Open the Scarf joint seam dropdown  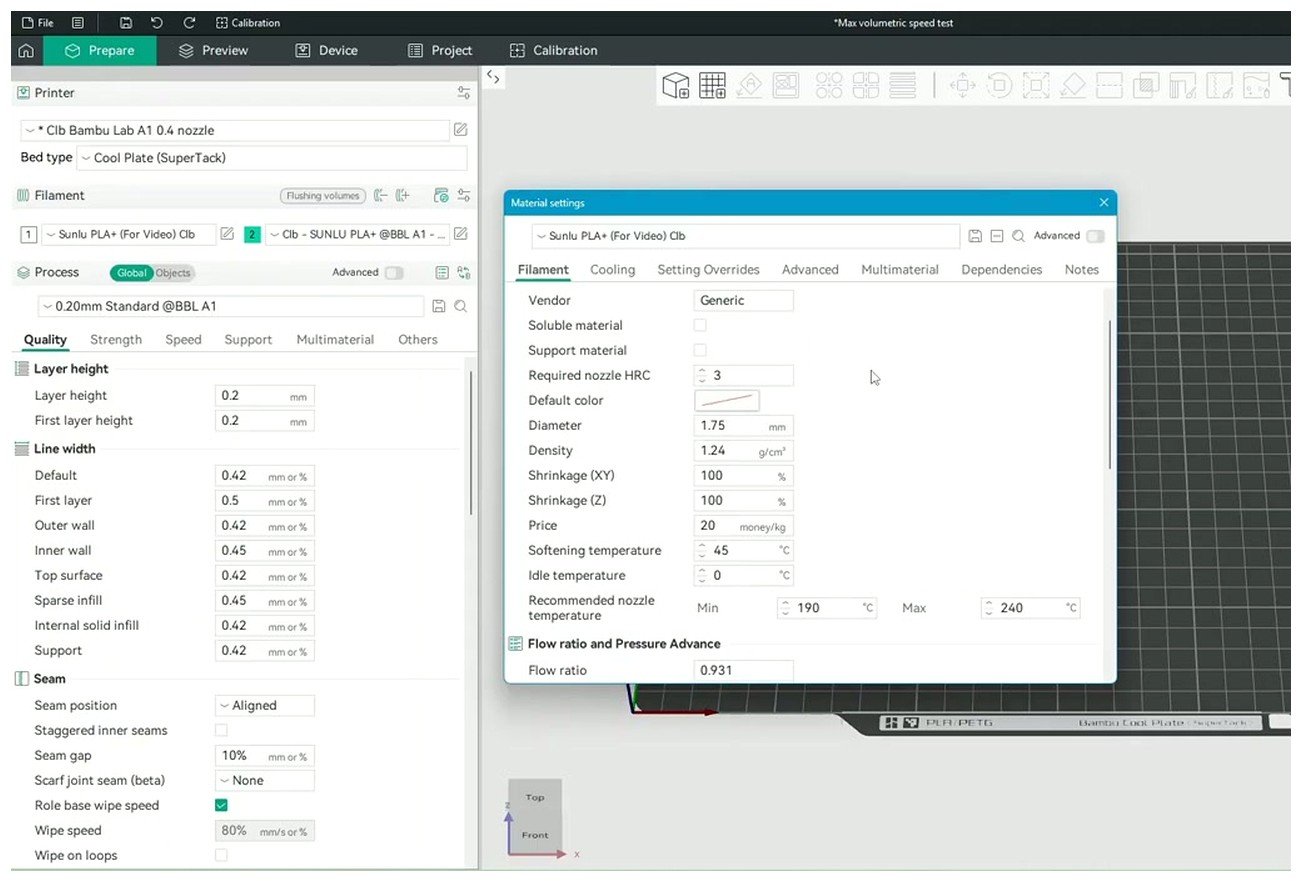coord(265,780)
